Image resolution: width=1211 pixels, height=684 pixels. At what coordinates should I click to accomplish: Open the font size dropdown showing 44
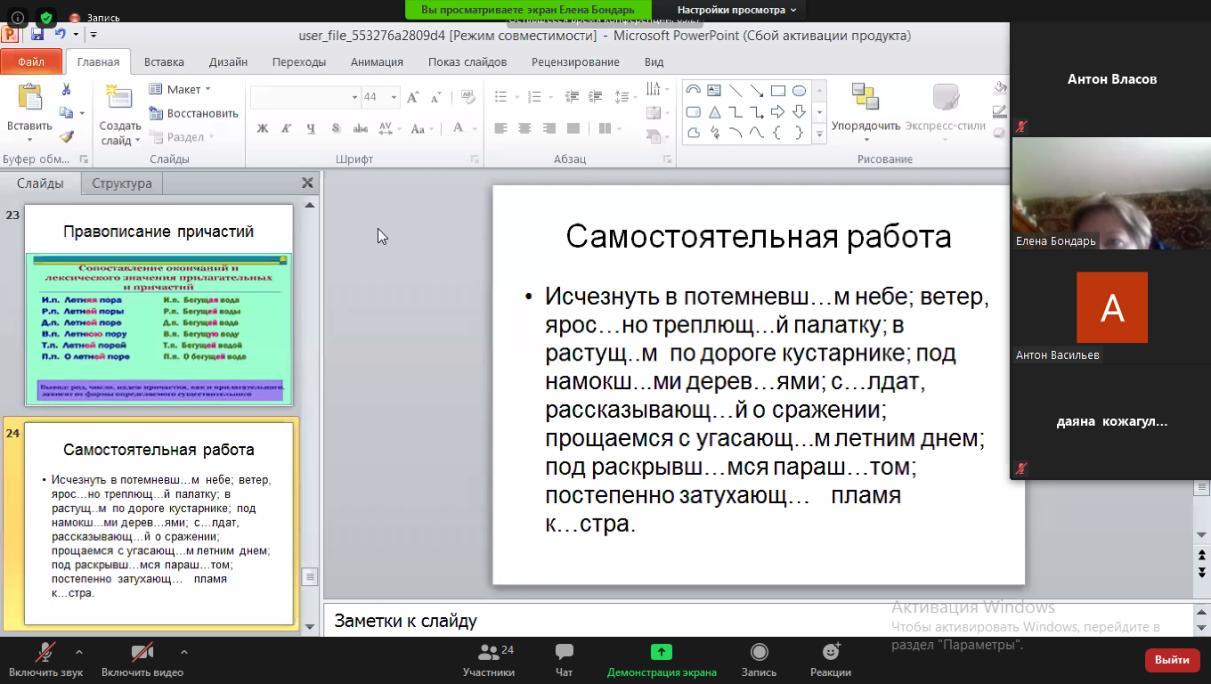point(394,97)
